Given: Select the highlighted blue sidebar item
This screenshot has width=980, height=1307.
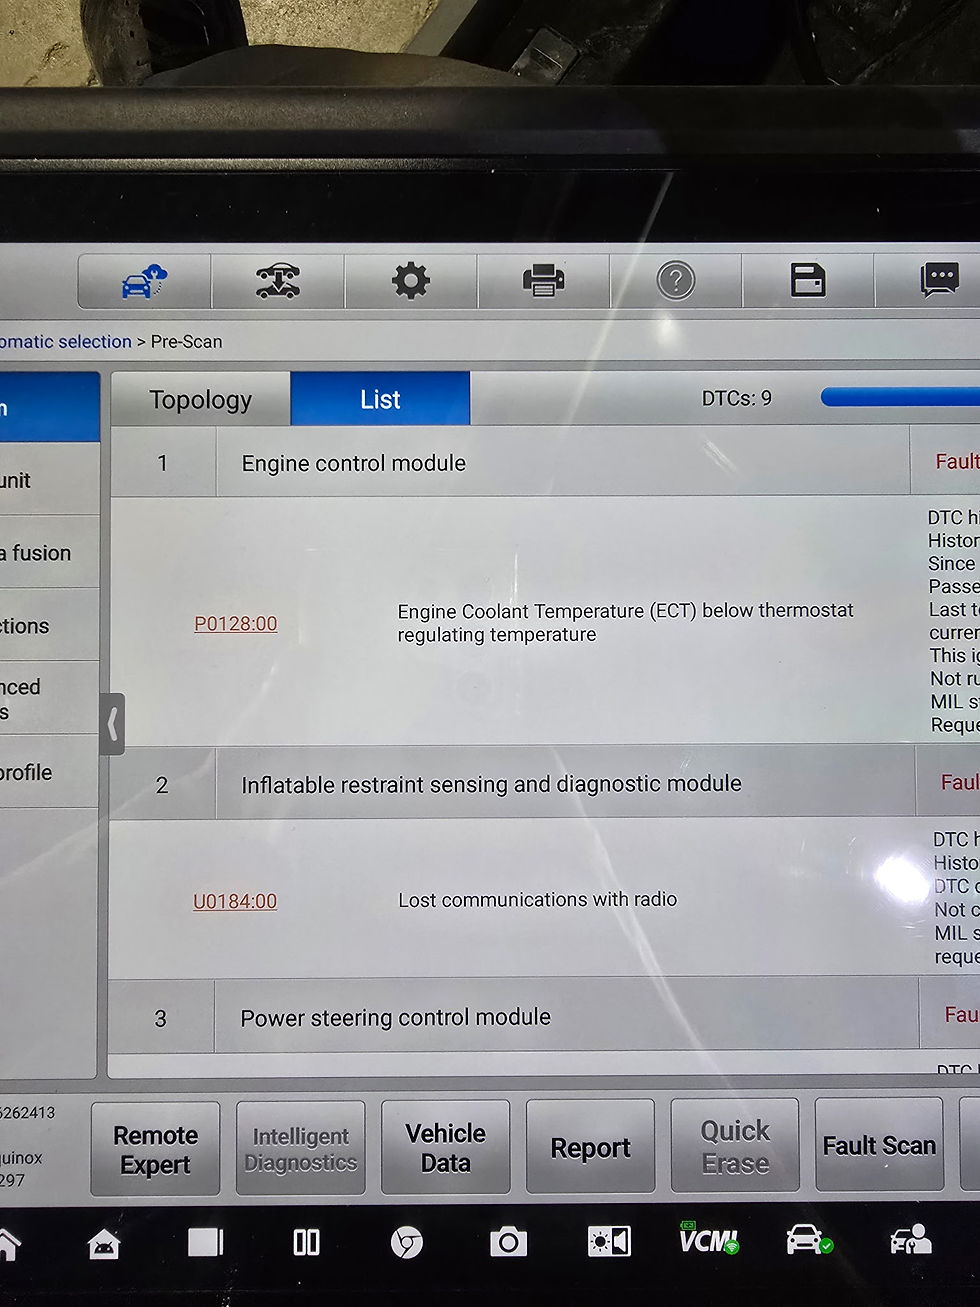Looking at the screenshot, I should pos(49,408).
